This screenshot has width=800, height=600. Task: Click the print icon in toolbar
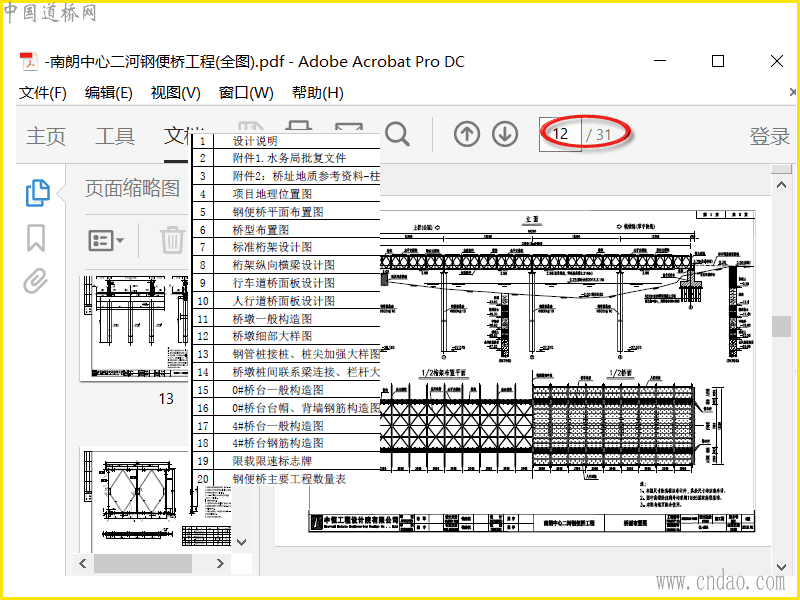pyautogui.click(x=298, y=128)
